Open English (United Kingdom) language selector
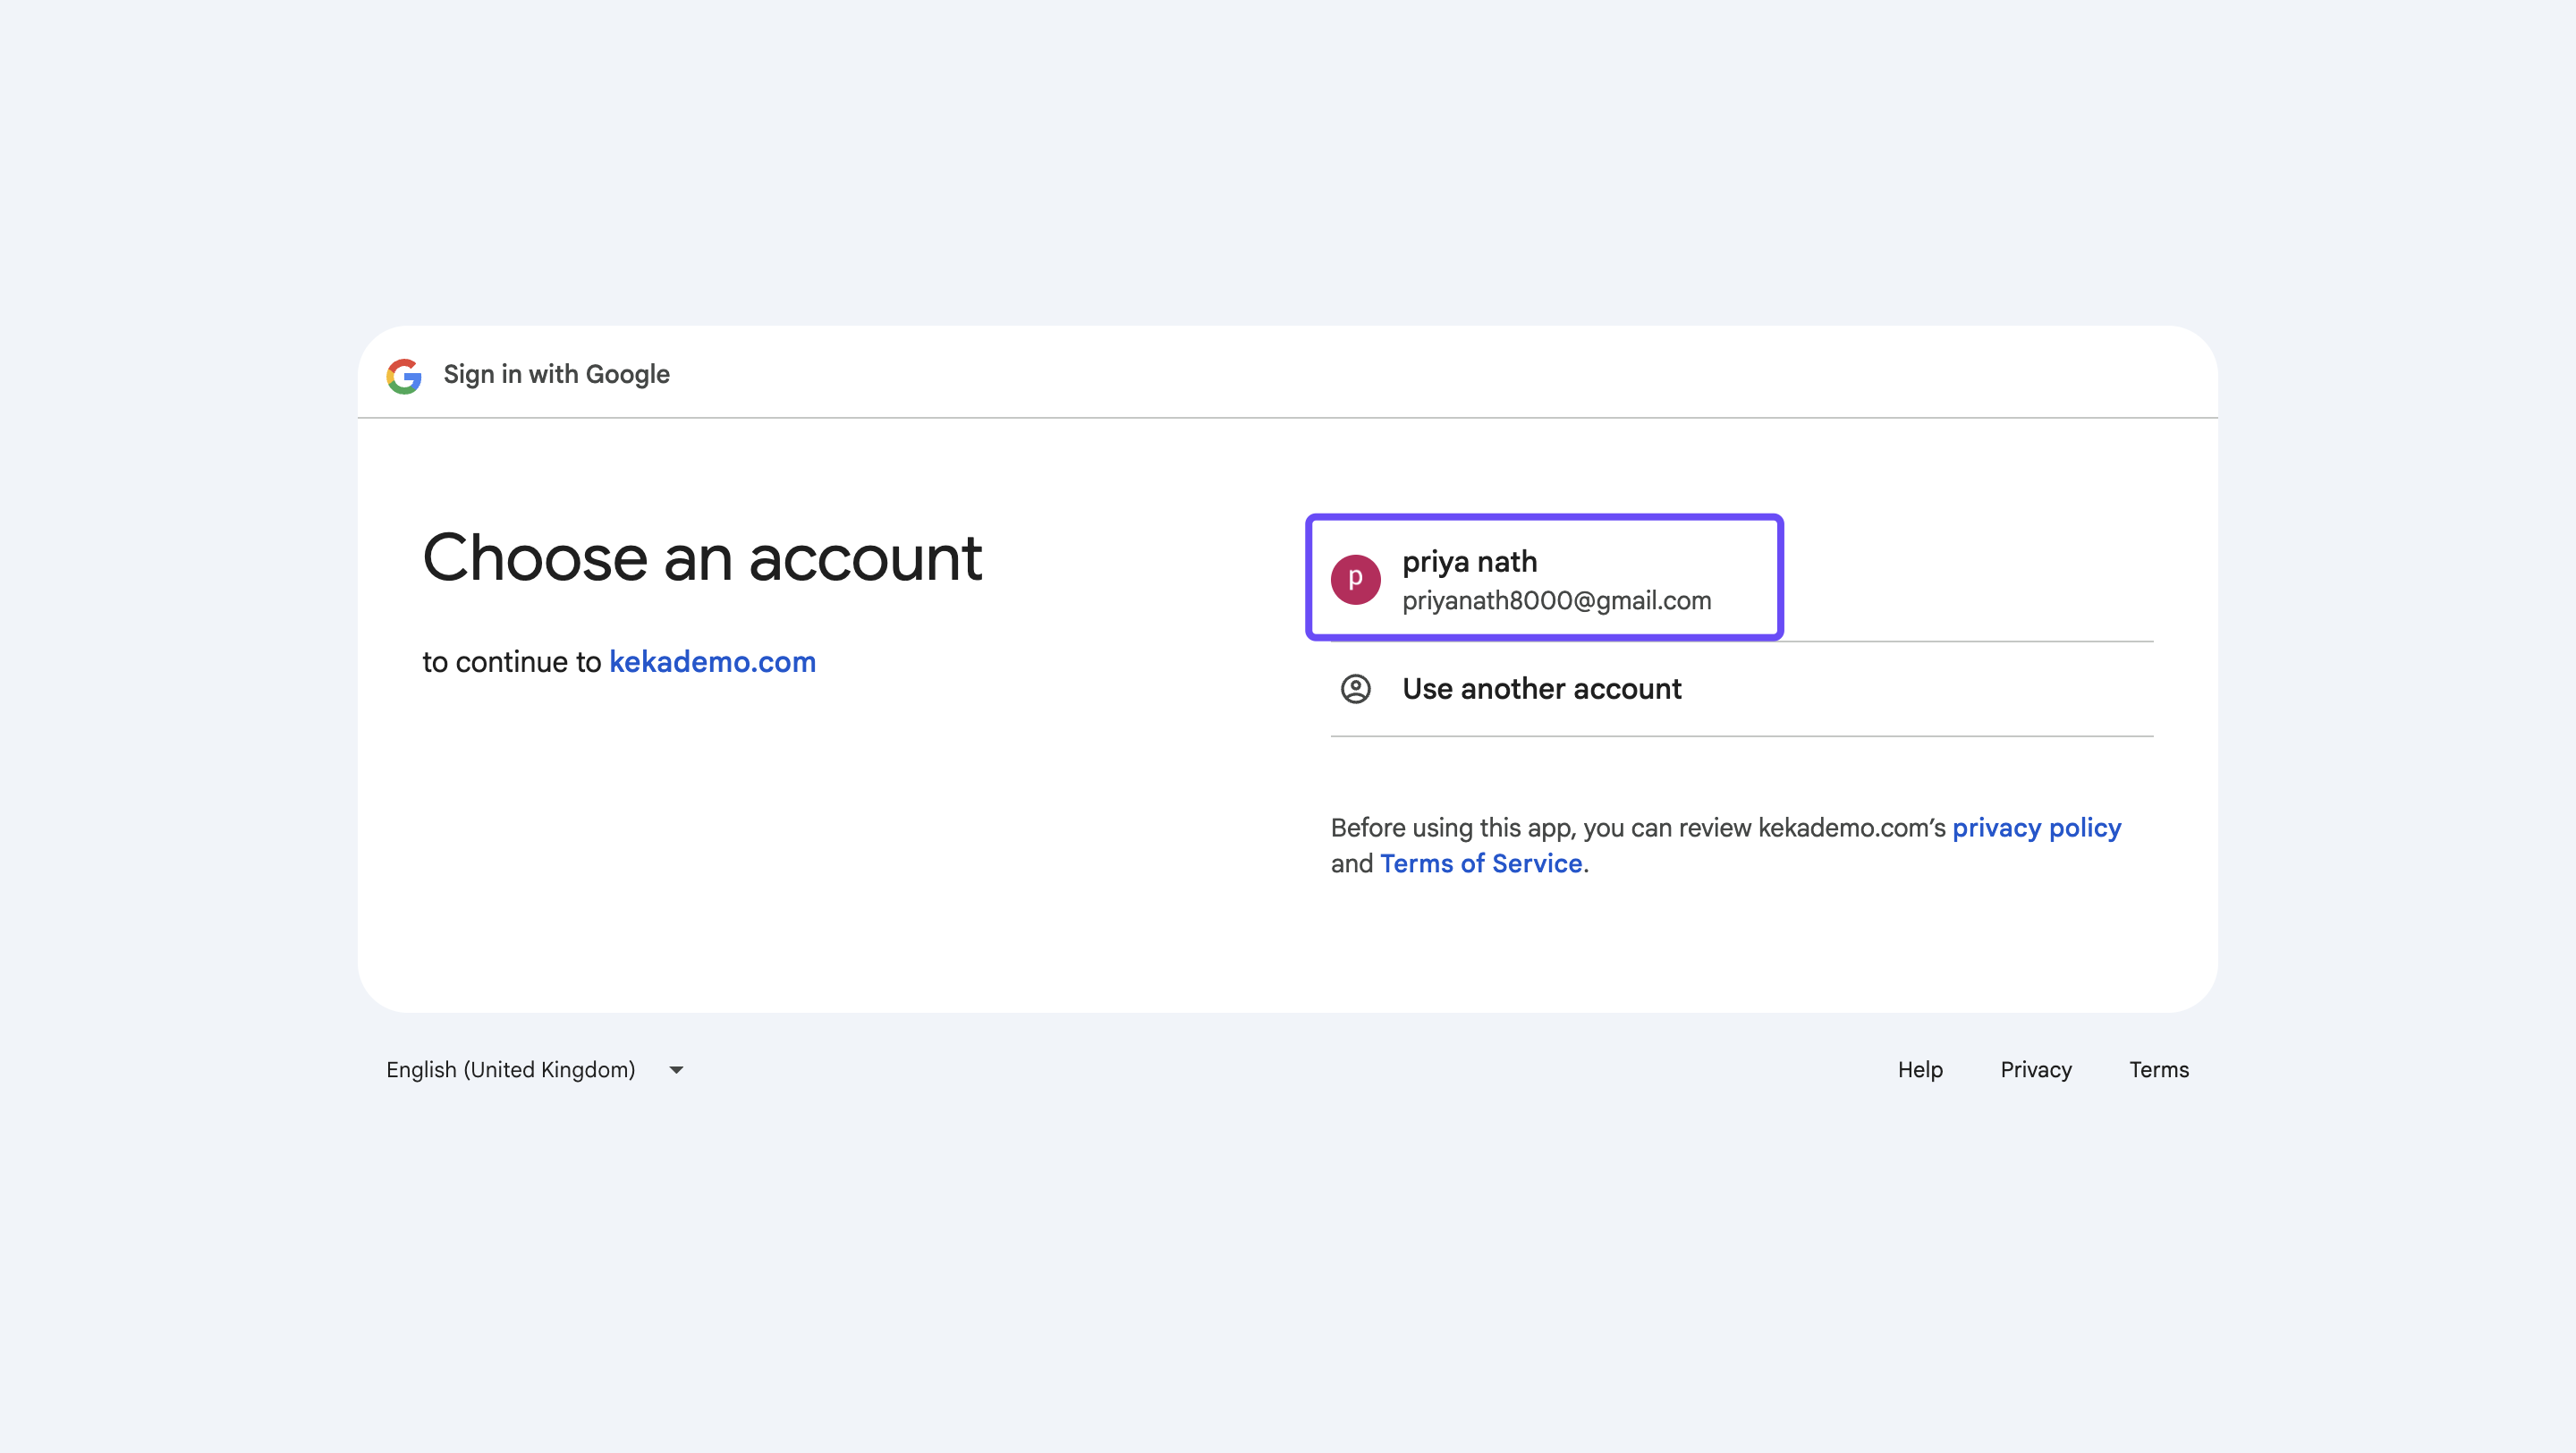2576x1453 pixels. coord(511,1070)
